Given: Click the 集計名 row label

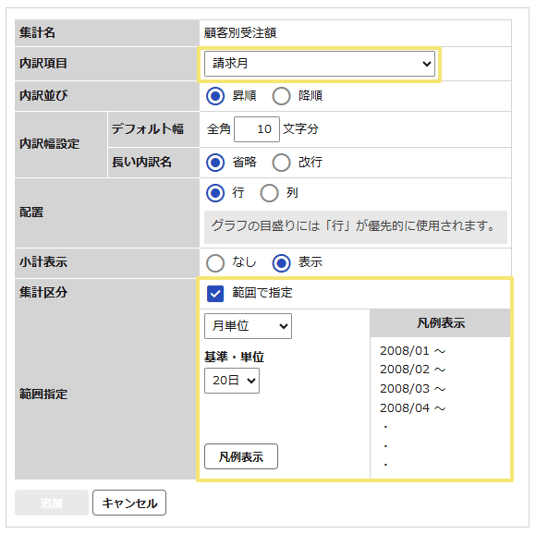Looking at the screenshot, I should (x=37, y=33).
